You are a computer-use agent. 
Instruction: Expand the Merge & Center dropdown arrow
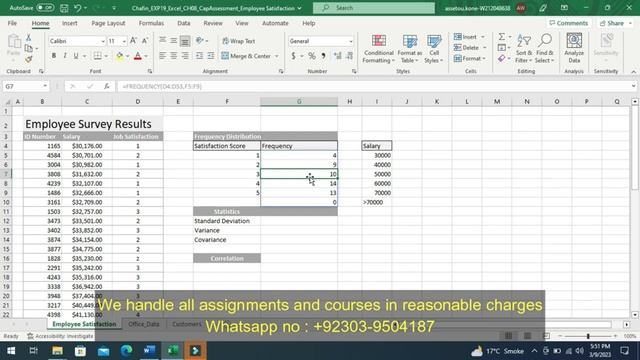click(x=277, y=56)
